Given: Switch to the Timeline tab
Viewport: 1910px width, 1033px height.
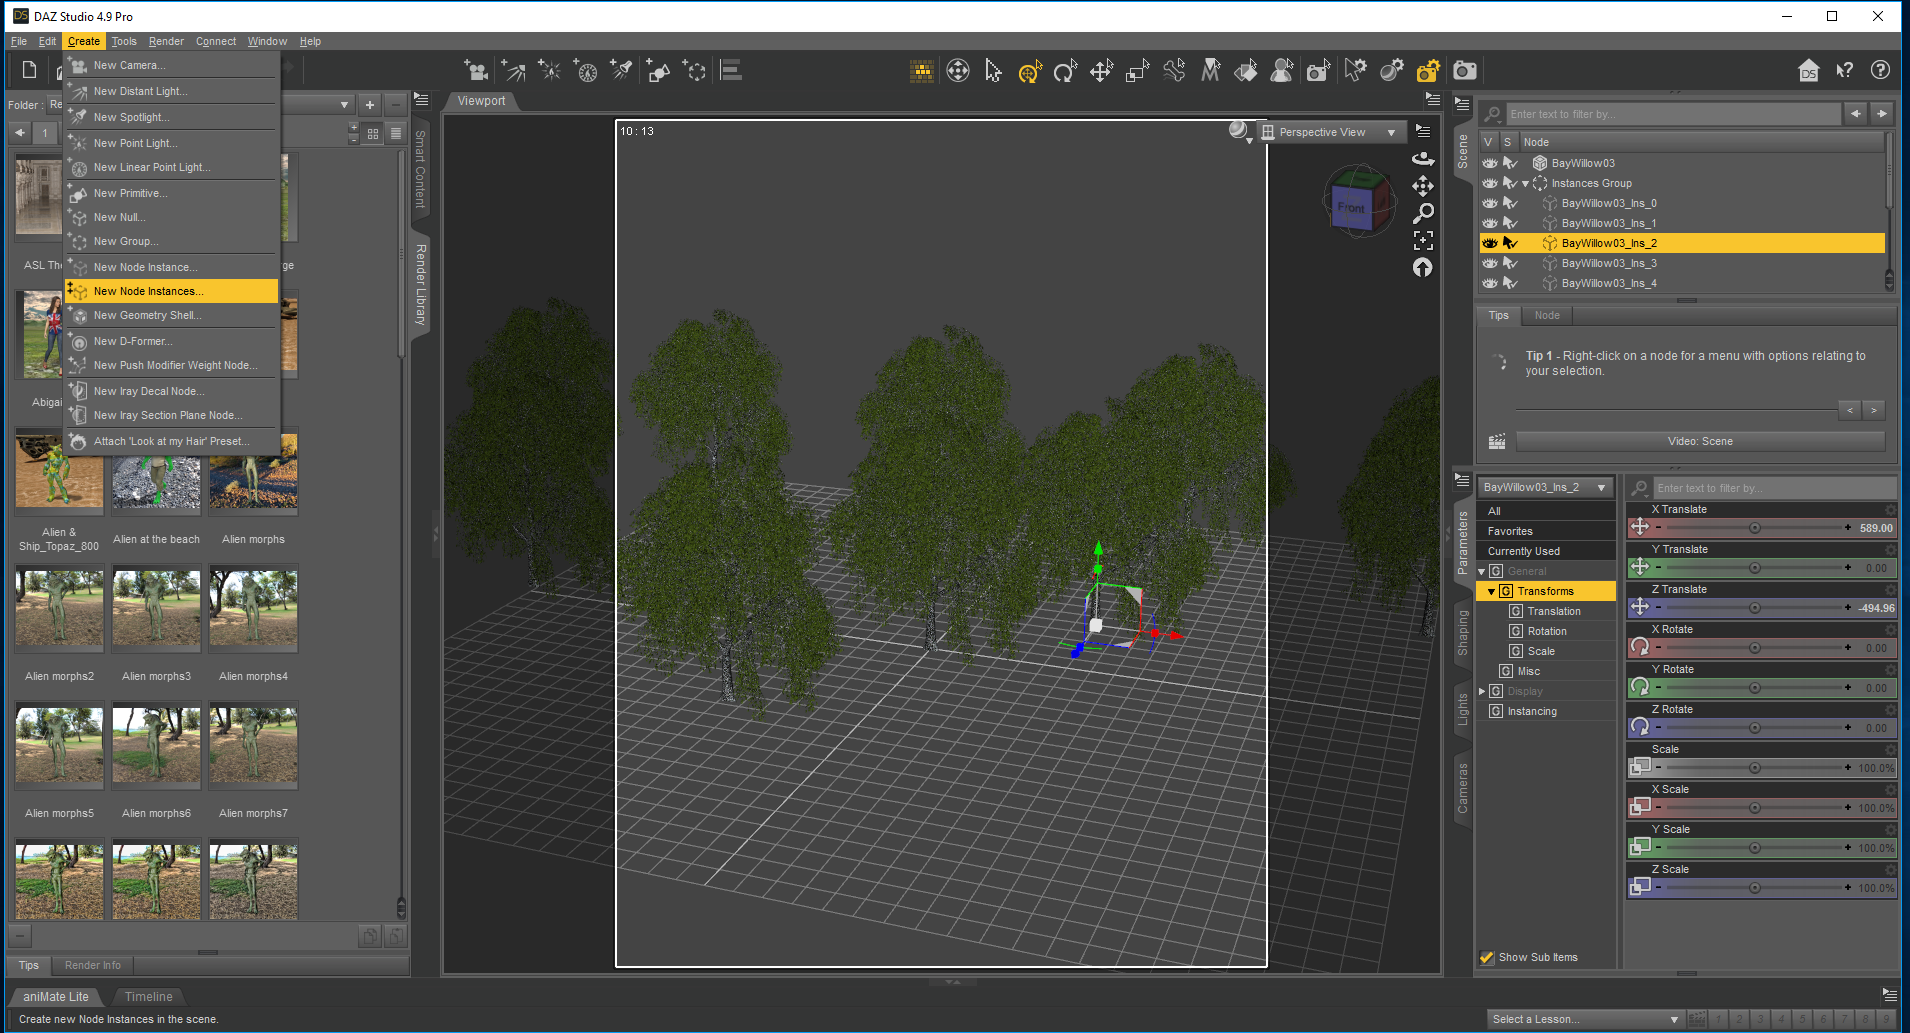Looking at the screenshot, I should point(148,996).
